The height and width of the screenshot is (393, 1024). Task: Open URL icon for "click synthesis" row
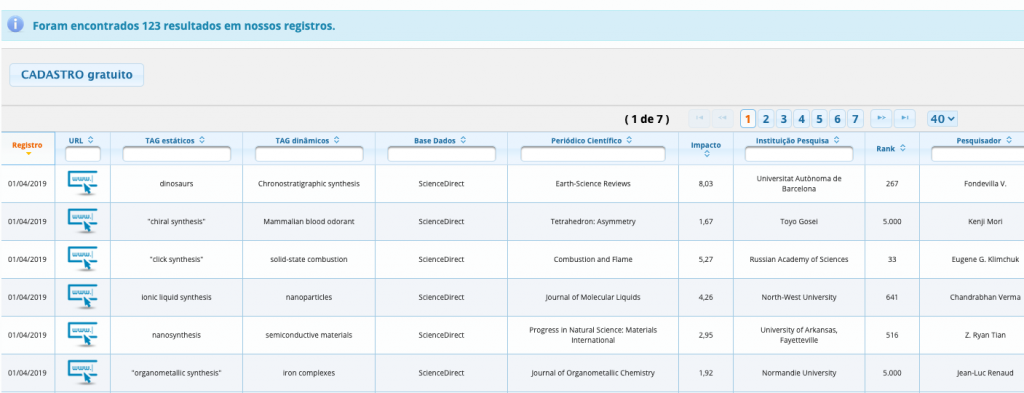click(83, 259)
